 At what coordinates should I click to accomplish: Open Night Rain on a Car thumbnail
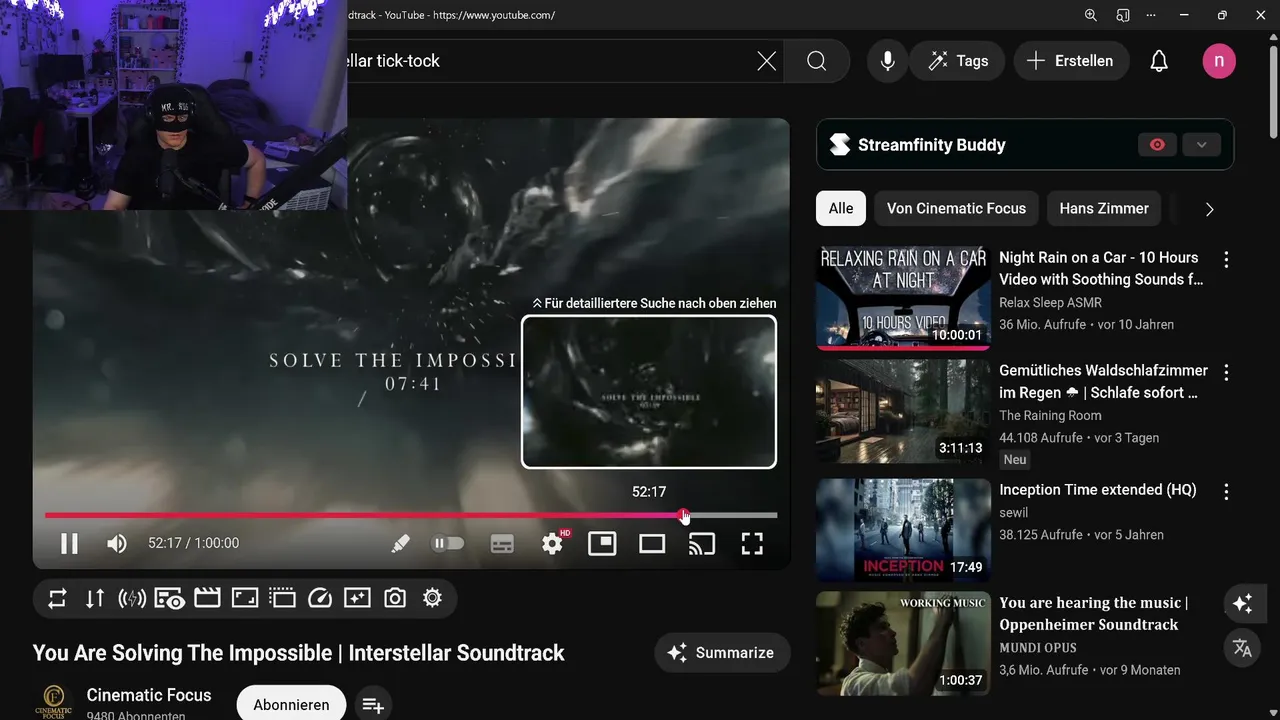[x=903, y=299]
